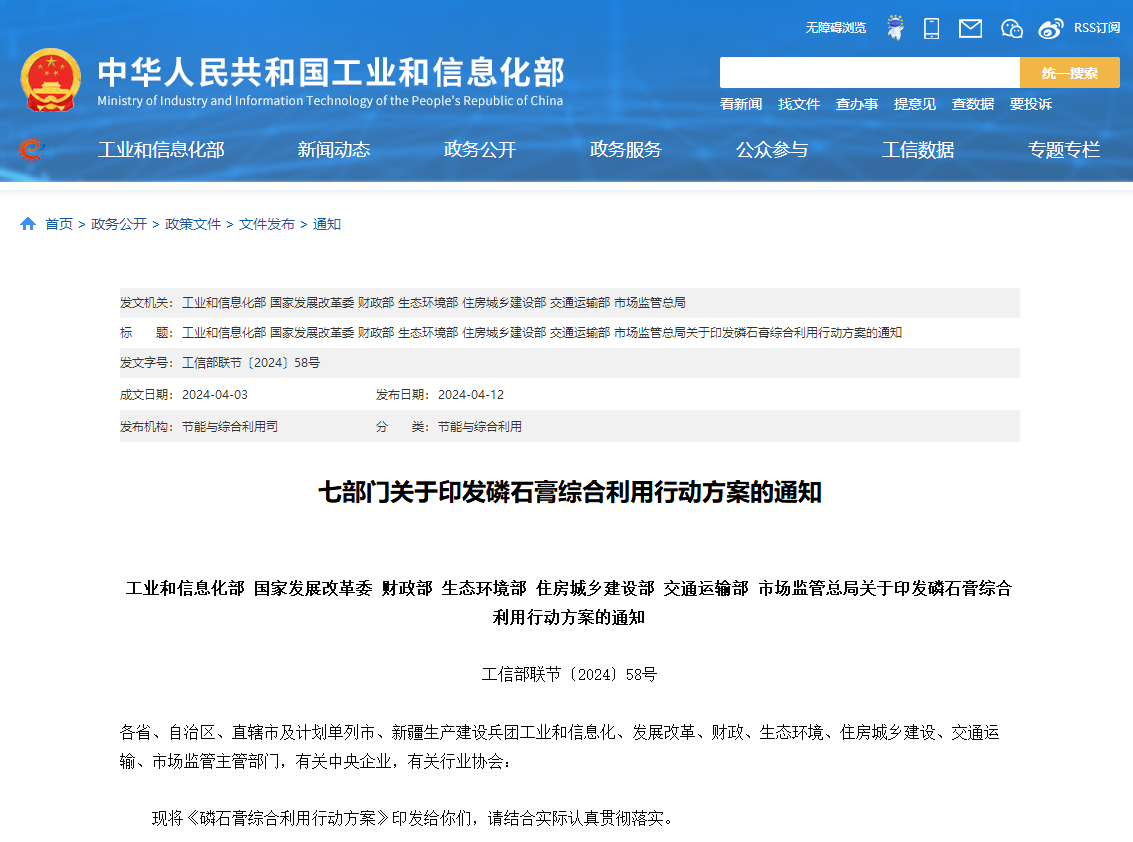
Task: Open the 政务公开 navigation menu
Action: pyautogui.click(x=480, y=150)
